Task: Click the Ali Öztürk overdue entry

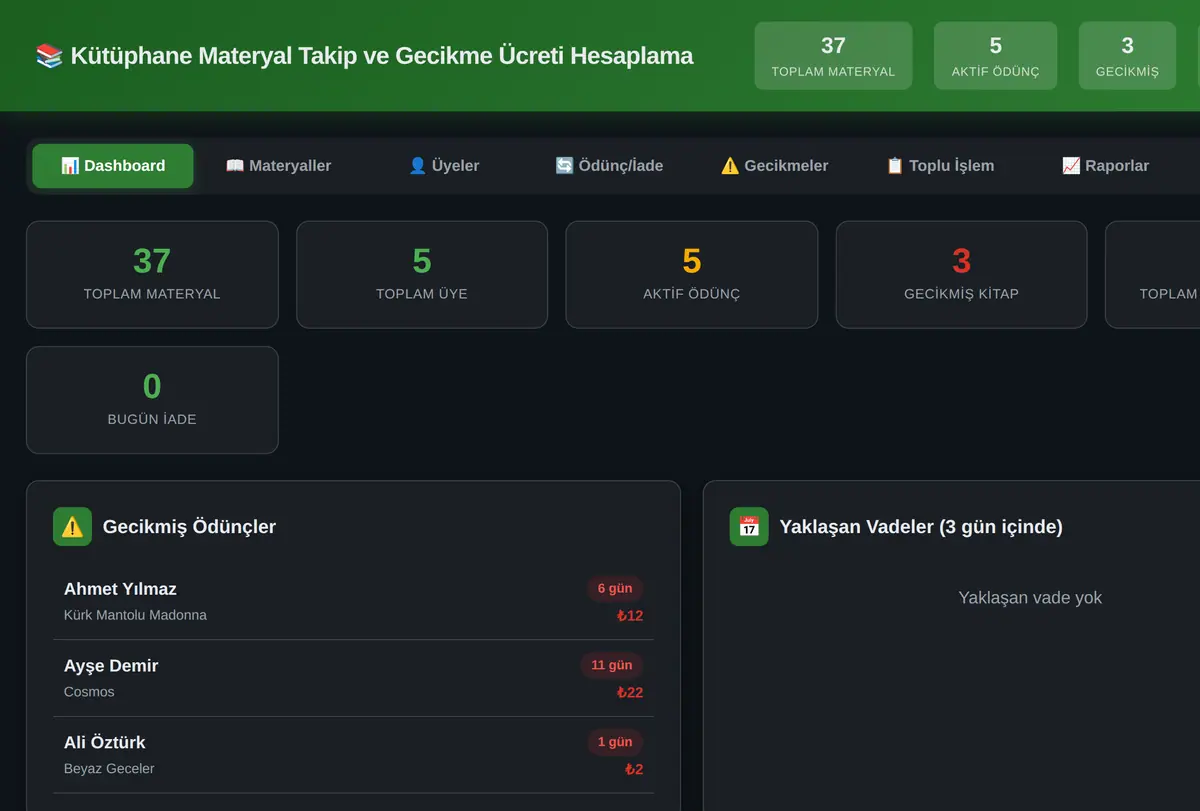Action: tap(353, 755)
